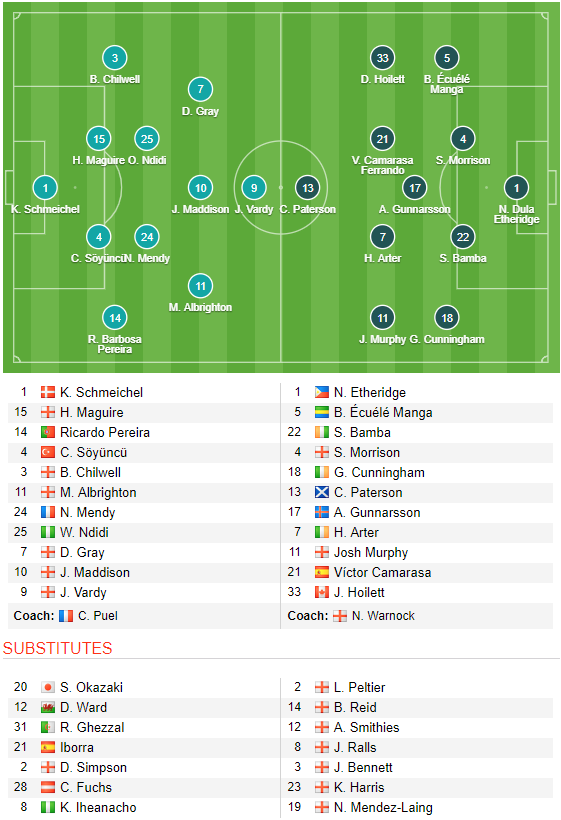561x820 pixels.
Task: Select A. Gunnarsson's number 17 circle
Action: pyautogui.click(x=415, y=188)
